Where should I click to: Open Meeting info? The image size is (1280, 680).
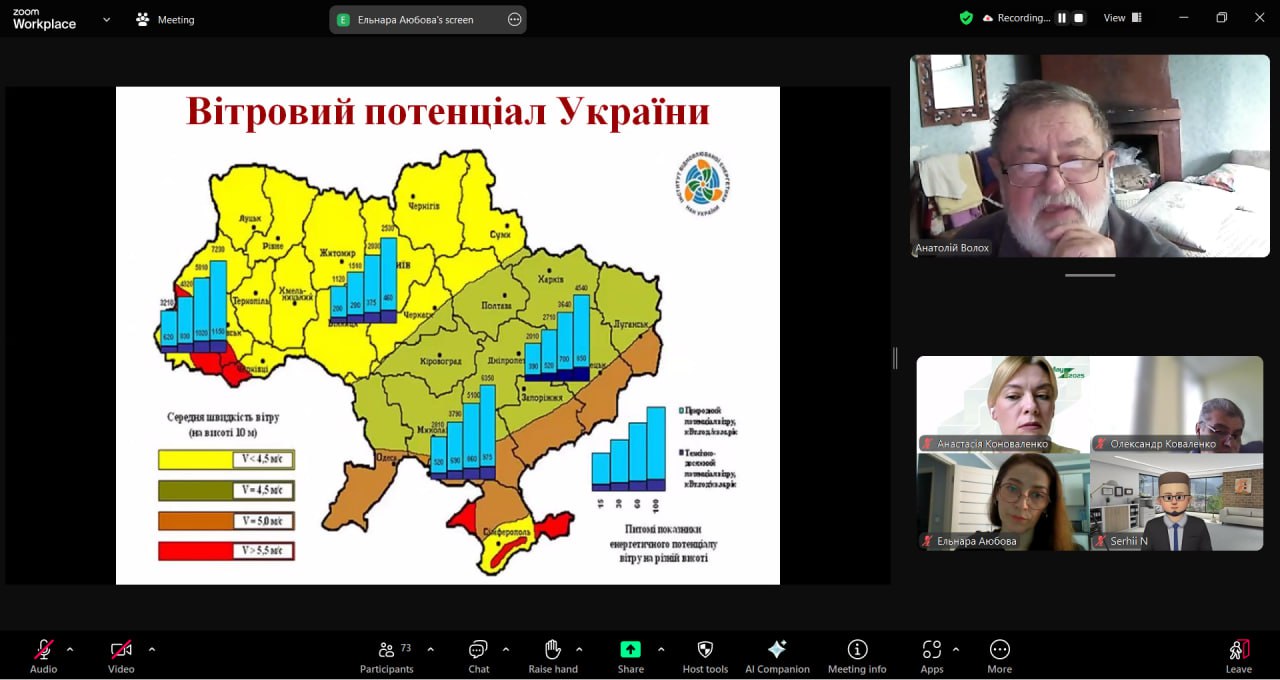(x=857, y=656)
